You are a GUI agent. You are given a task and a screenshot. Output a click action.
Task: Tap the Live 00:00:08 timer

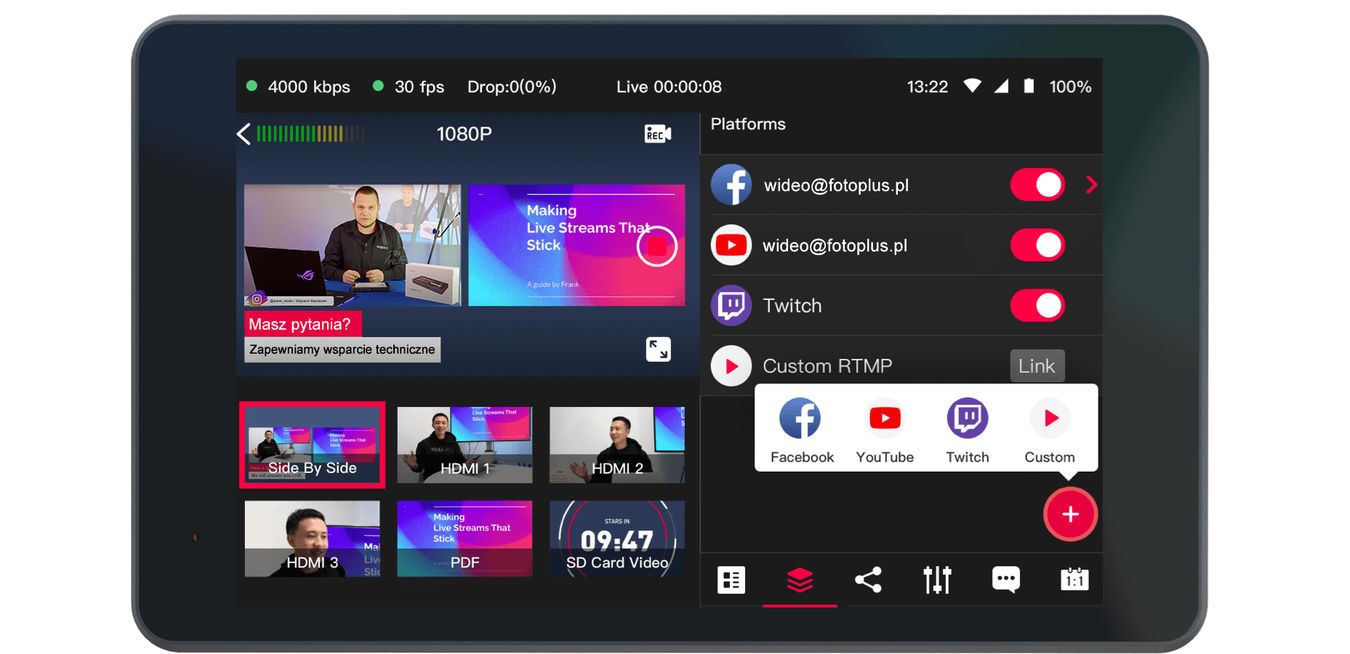click(x=669, y=87)
